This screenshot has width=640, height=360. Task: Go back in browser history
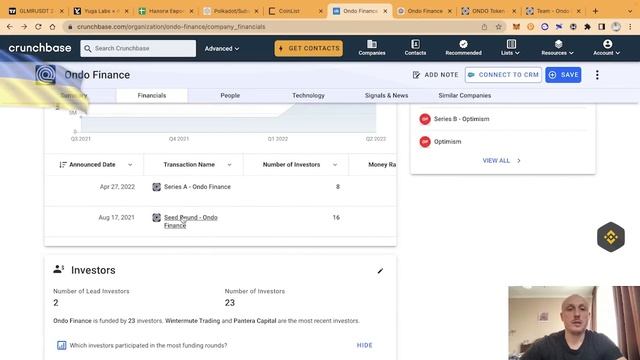click(10, 27)
